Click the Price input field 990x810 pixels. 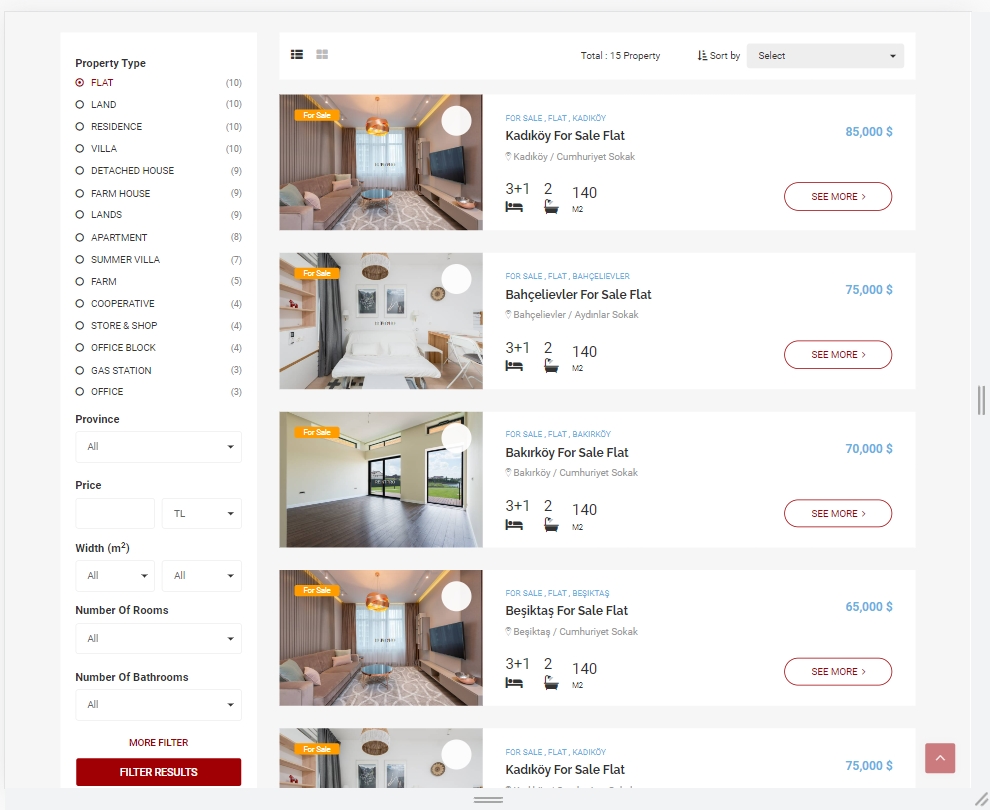[115, 513]
